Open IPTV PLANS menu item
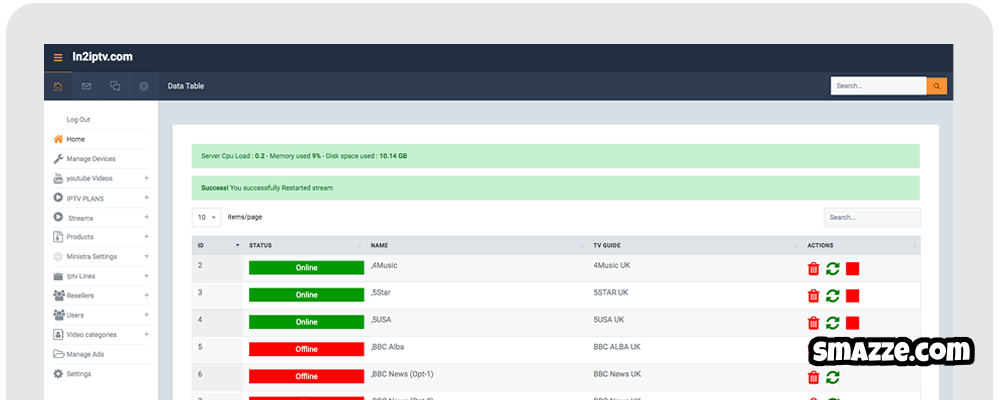The image size is (1000, 400). point(85,198)
